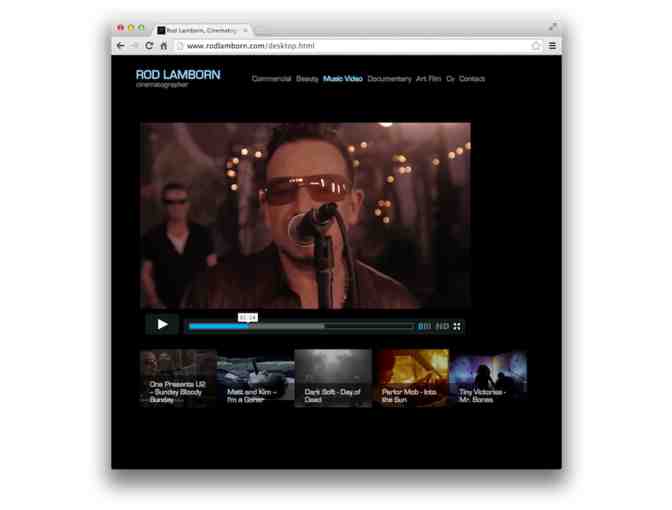Go to the Beauty category
The width and height of the screenshot is (672, 510).
307,78
